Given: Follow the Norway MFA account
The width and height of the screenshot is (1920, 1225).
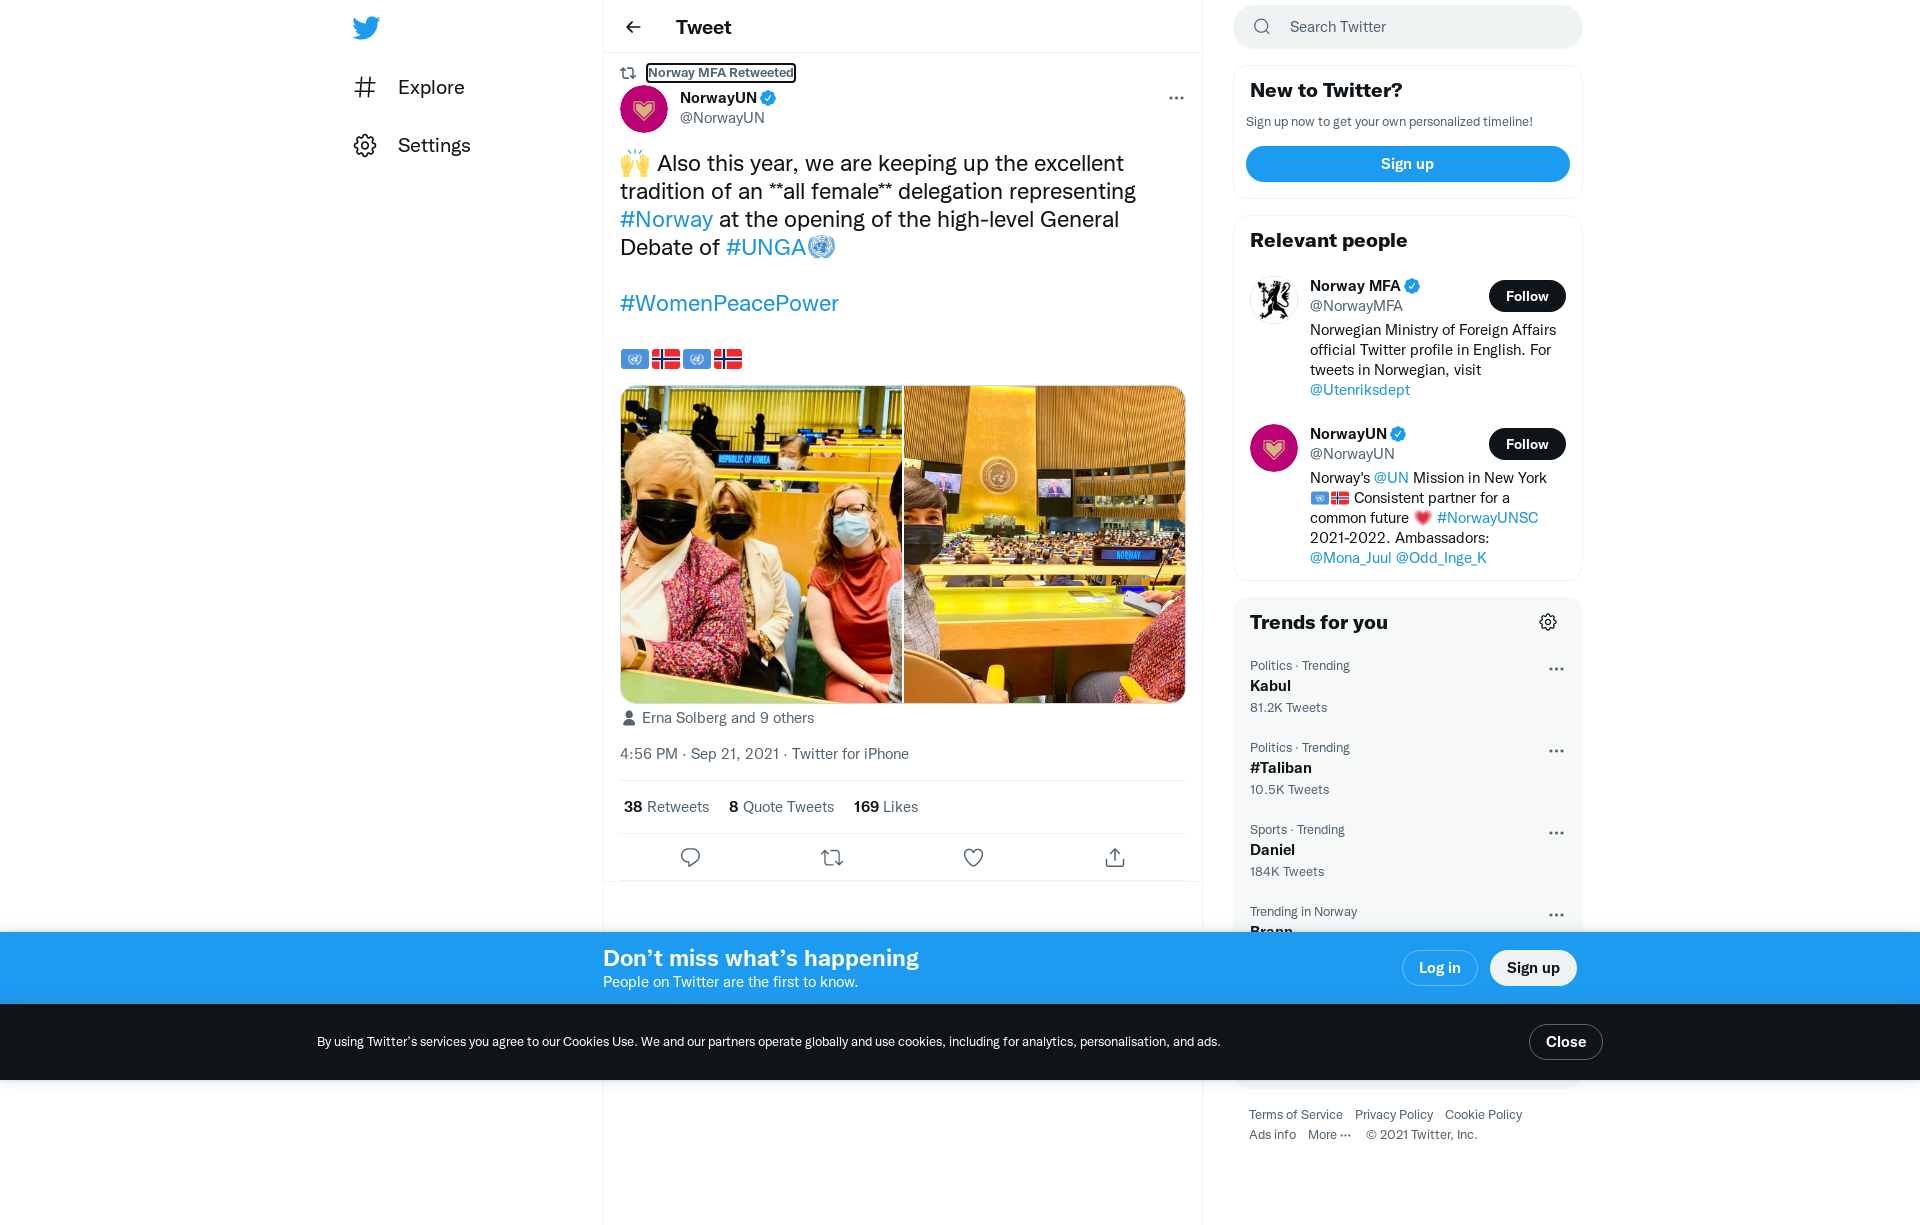Looking at the screenshot, I should [1527, 296].
